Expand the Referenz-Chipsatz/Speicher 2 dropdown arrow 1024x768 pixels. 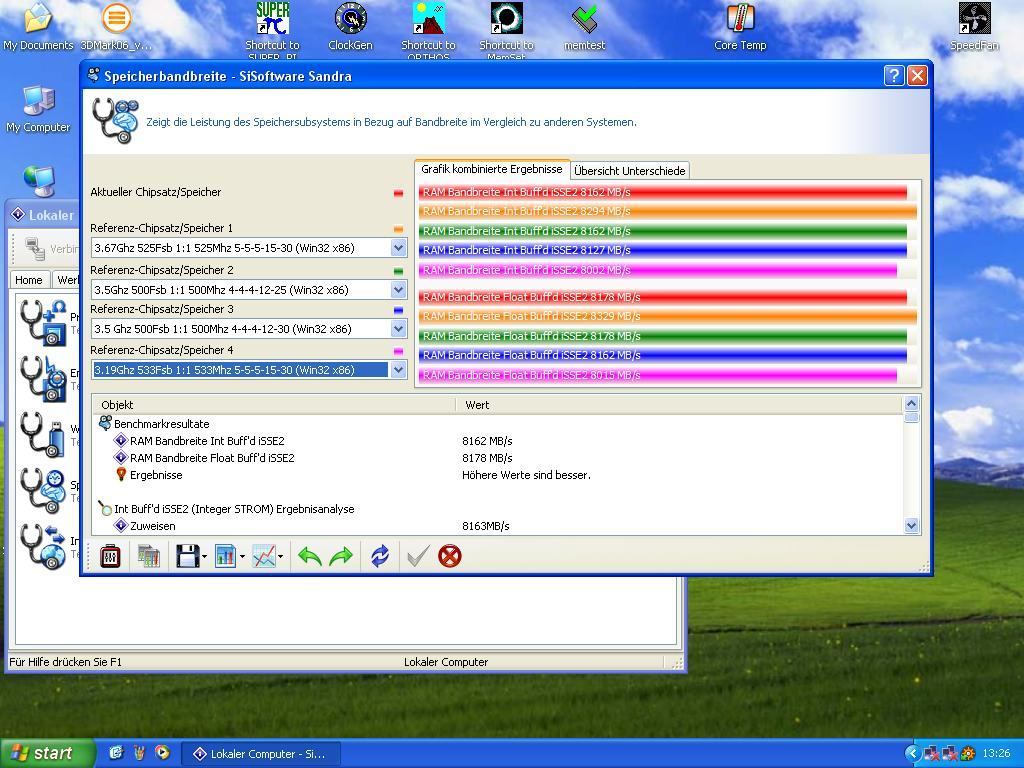tap(398, 289)
